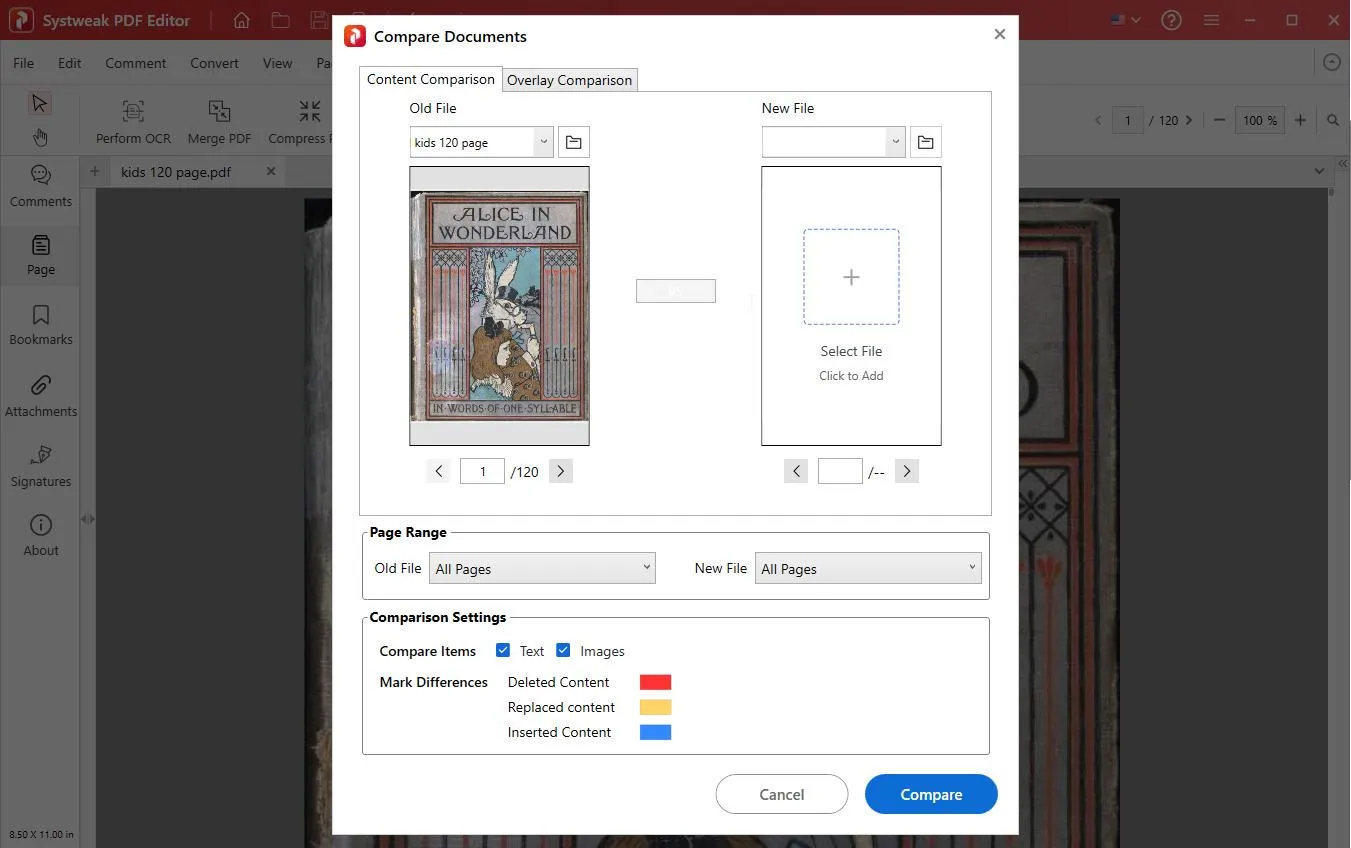Screen dimensions: 1351x848
Task: Pick the blue Inserted Content color
Action: pos(655,732)
